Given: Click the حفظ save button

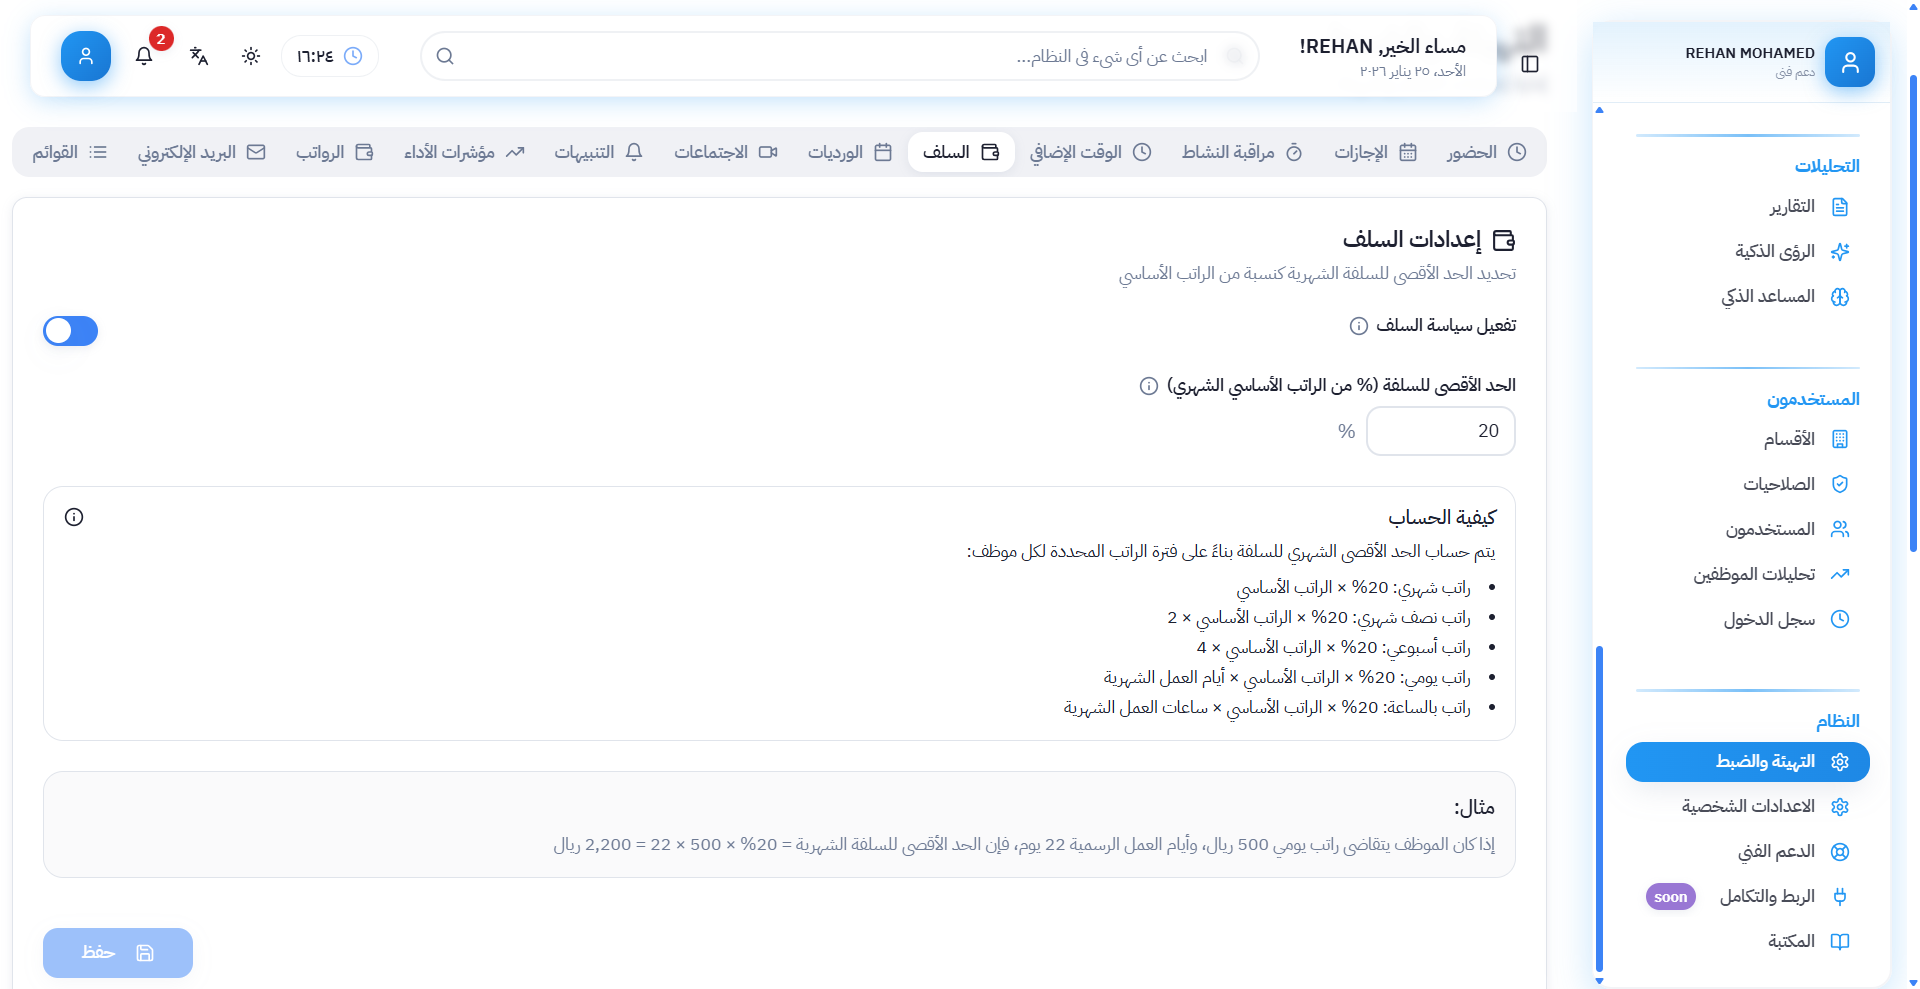Looking at the screenshot, I should point(118,953).
